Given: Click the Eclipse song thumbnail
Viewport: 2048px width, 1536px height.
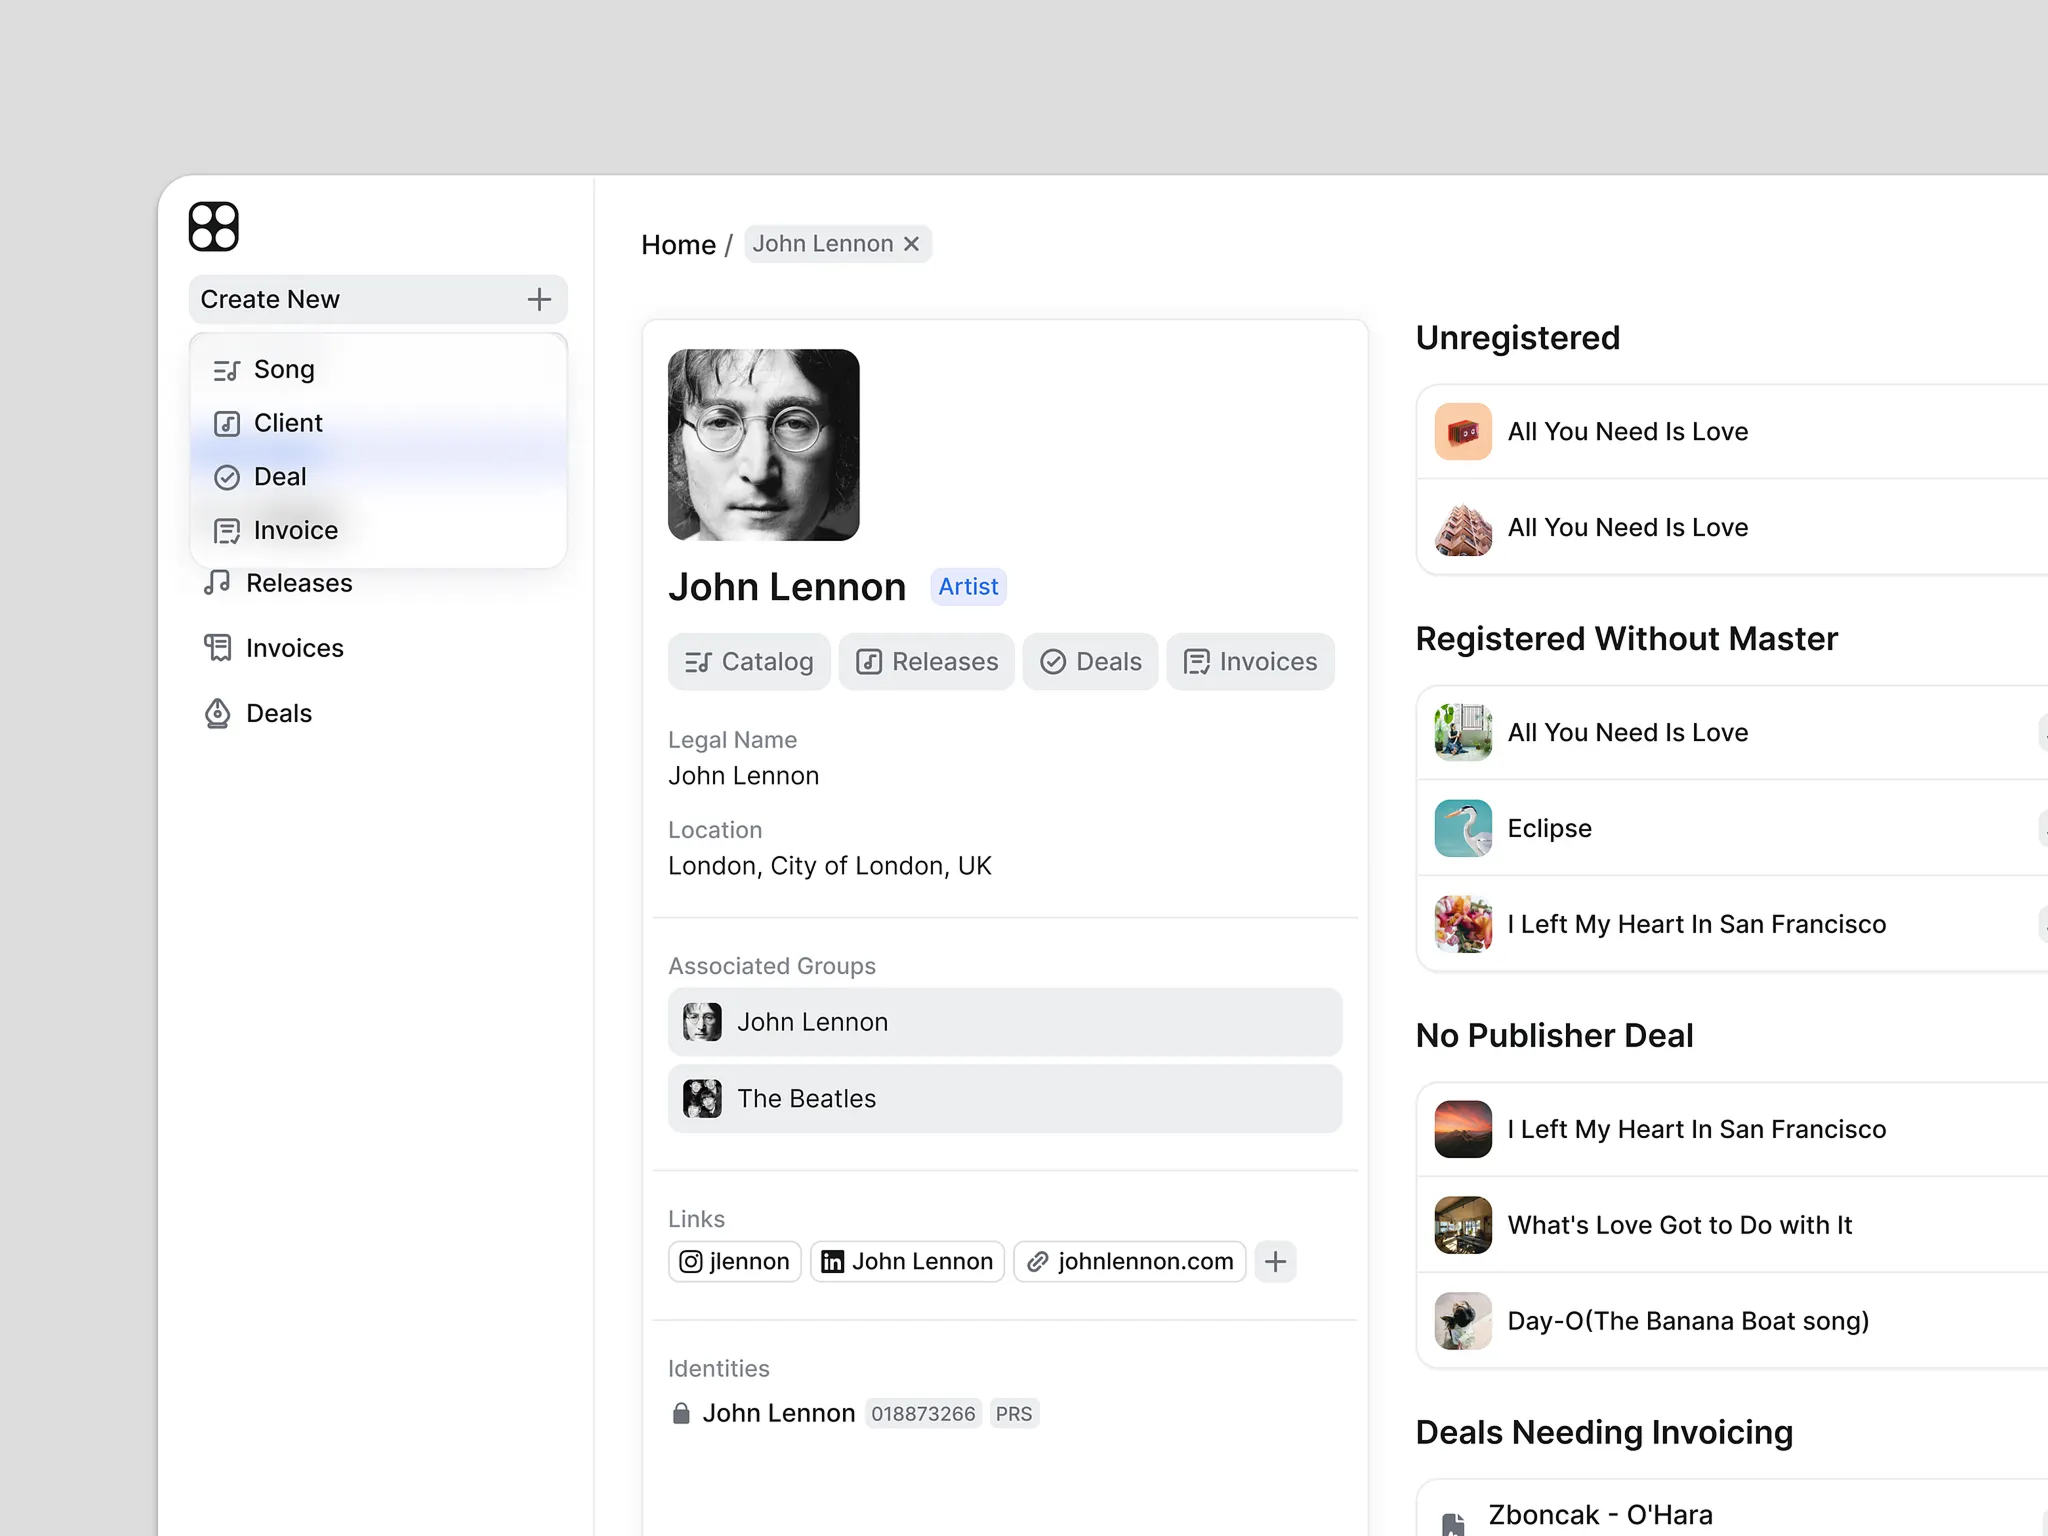Looking at the screenshot, I should click(1463, 828).
